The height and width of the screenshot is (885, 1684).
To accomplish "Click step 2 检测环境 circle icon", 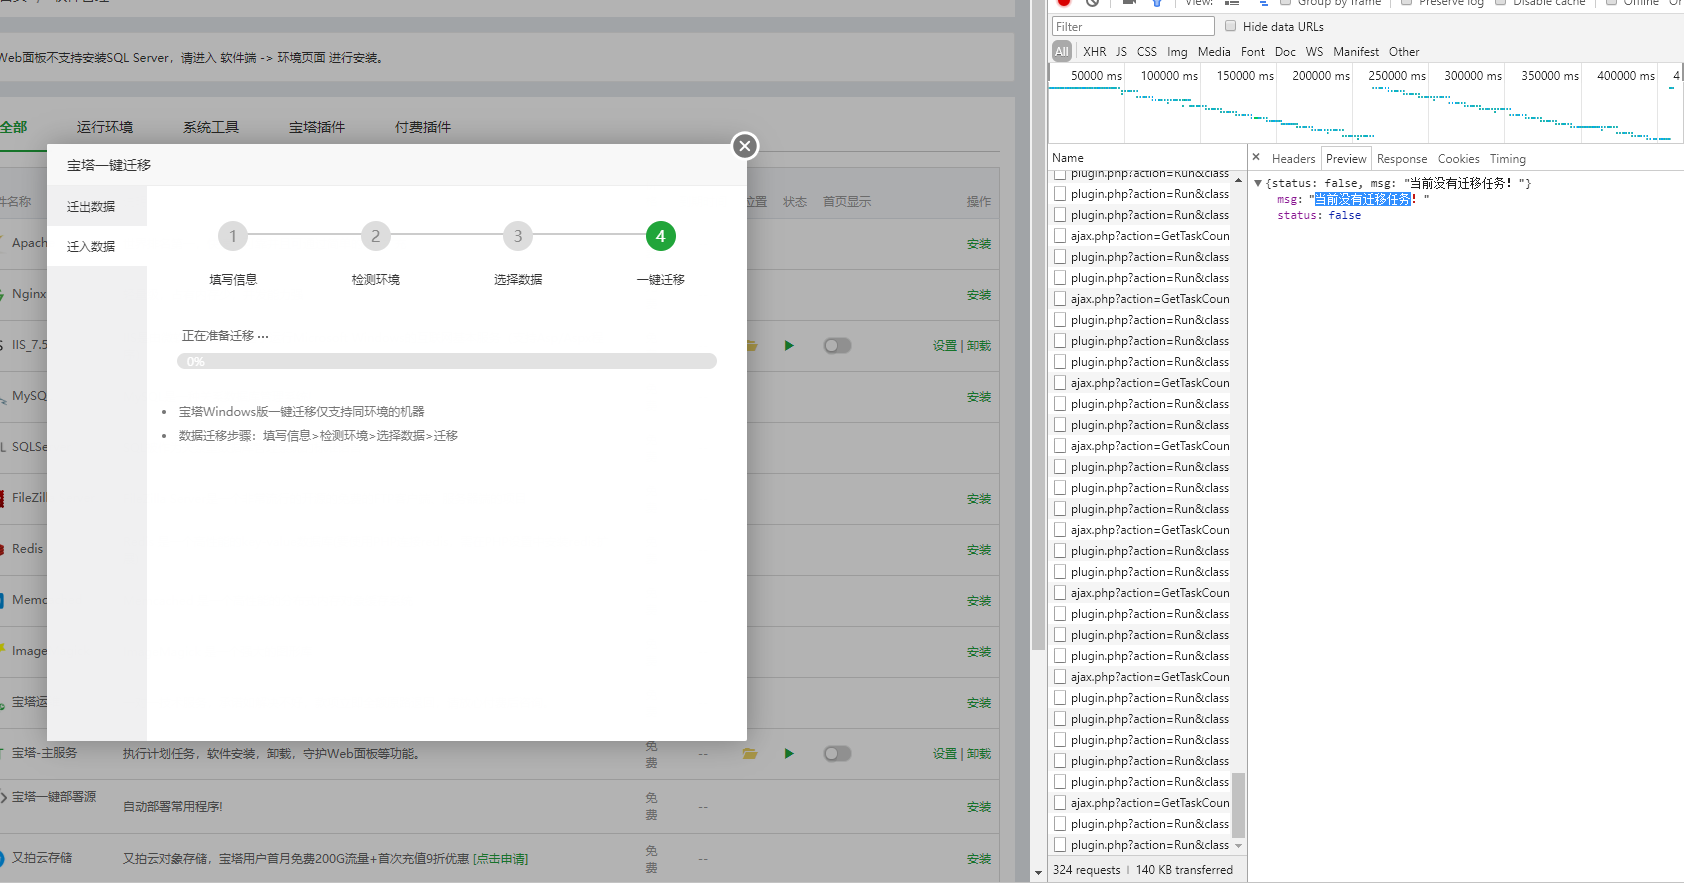I will [376, 236].
